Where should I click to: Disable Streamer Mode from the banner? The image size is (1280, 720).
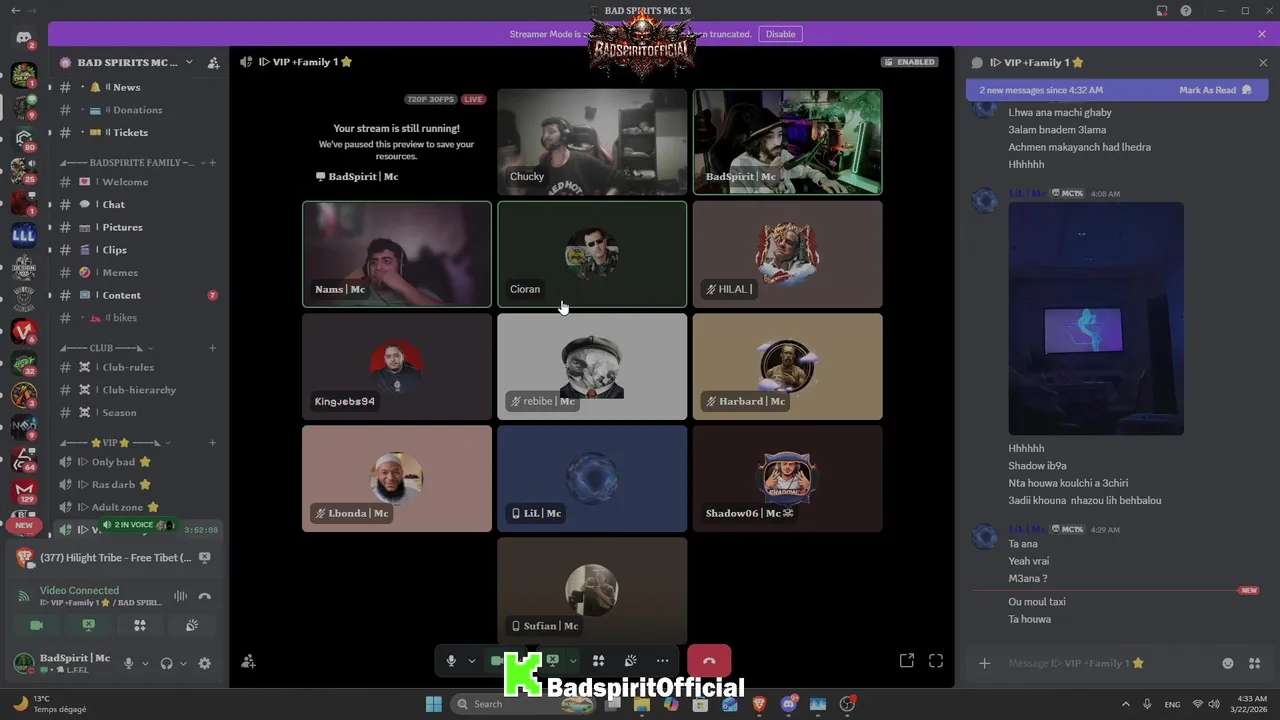pos(781,34)
